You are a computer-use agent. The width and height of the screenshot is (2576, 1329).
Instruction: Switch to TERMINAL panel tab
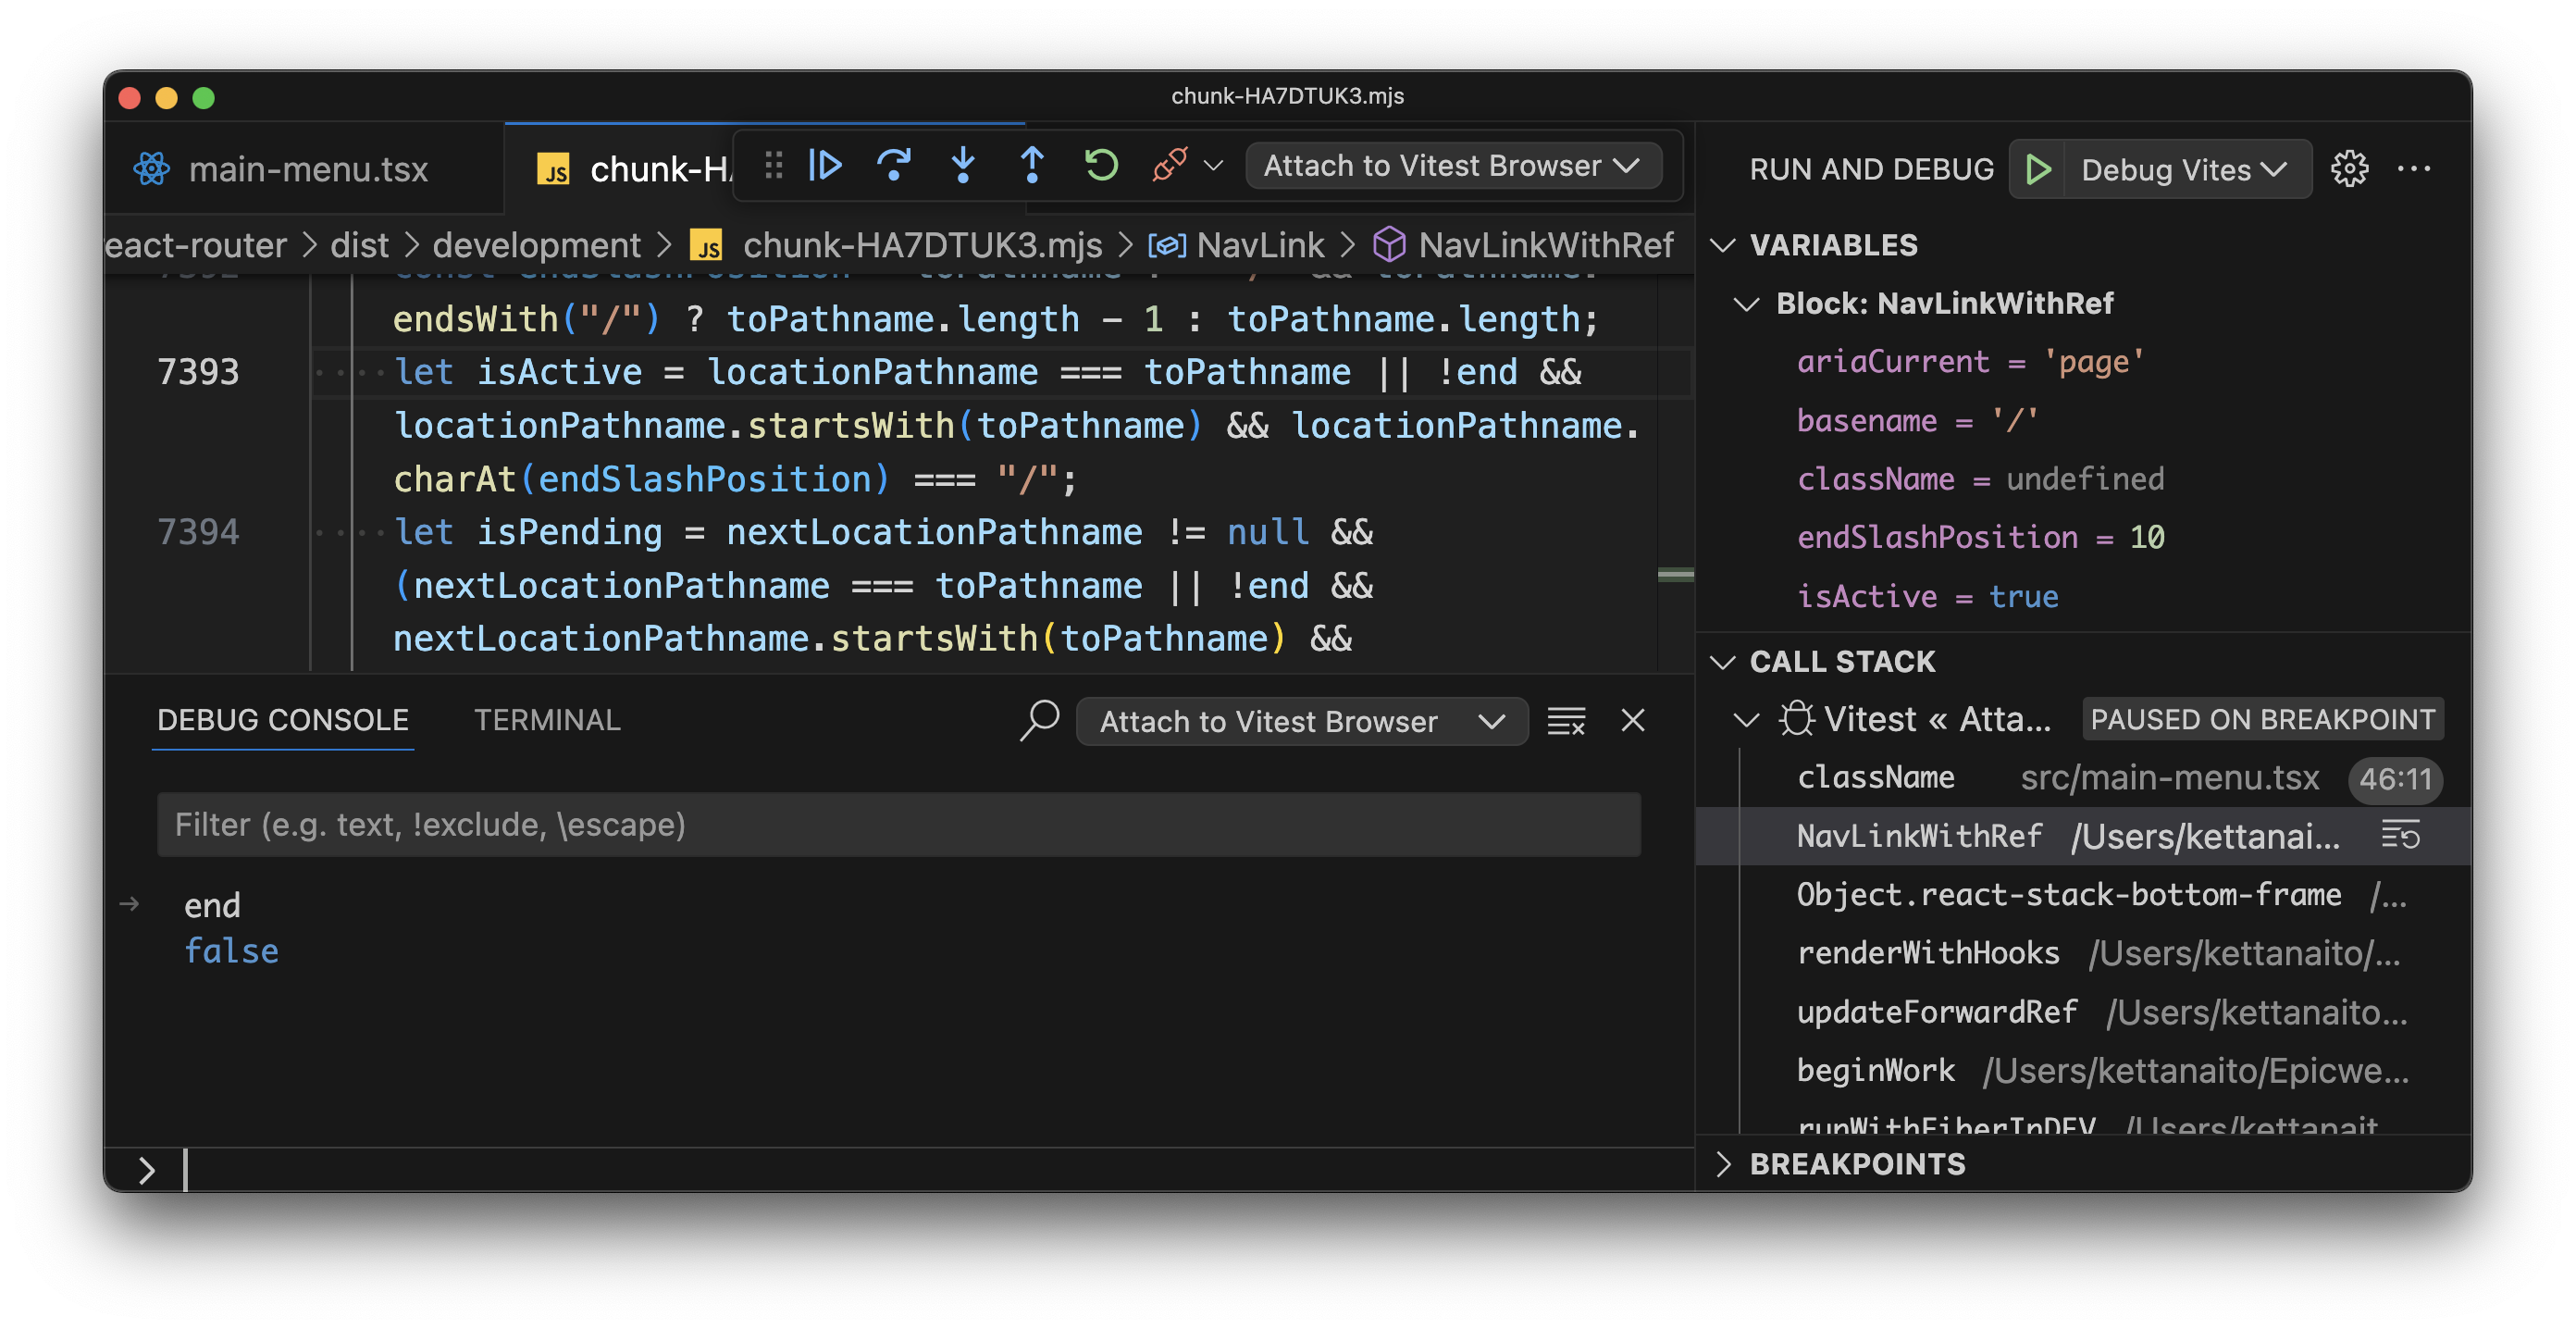coord(547,721)
